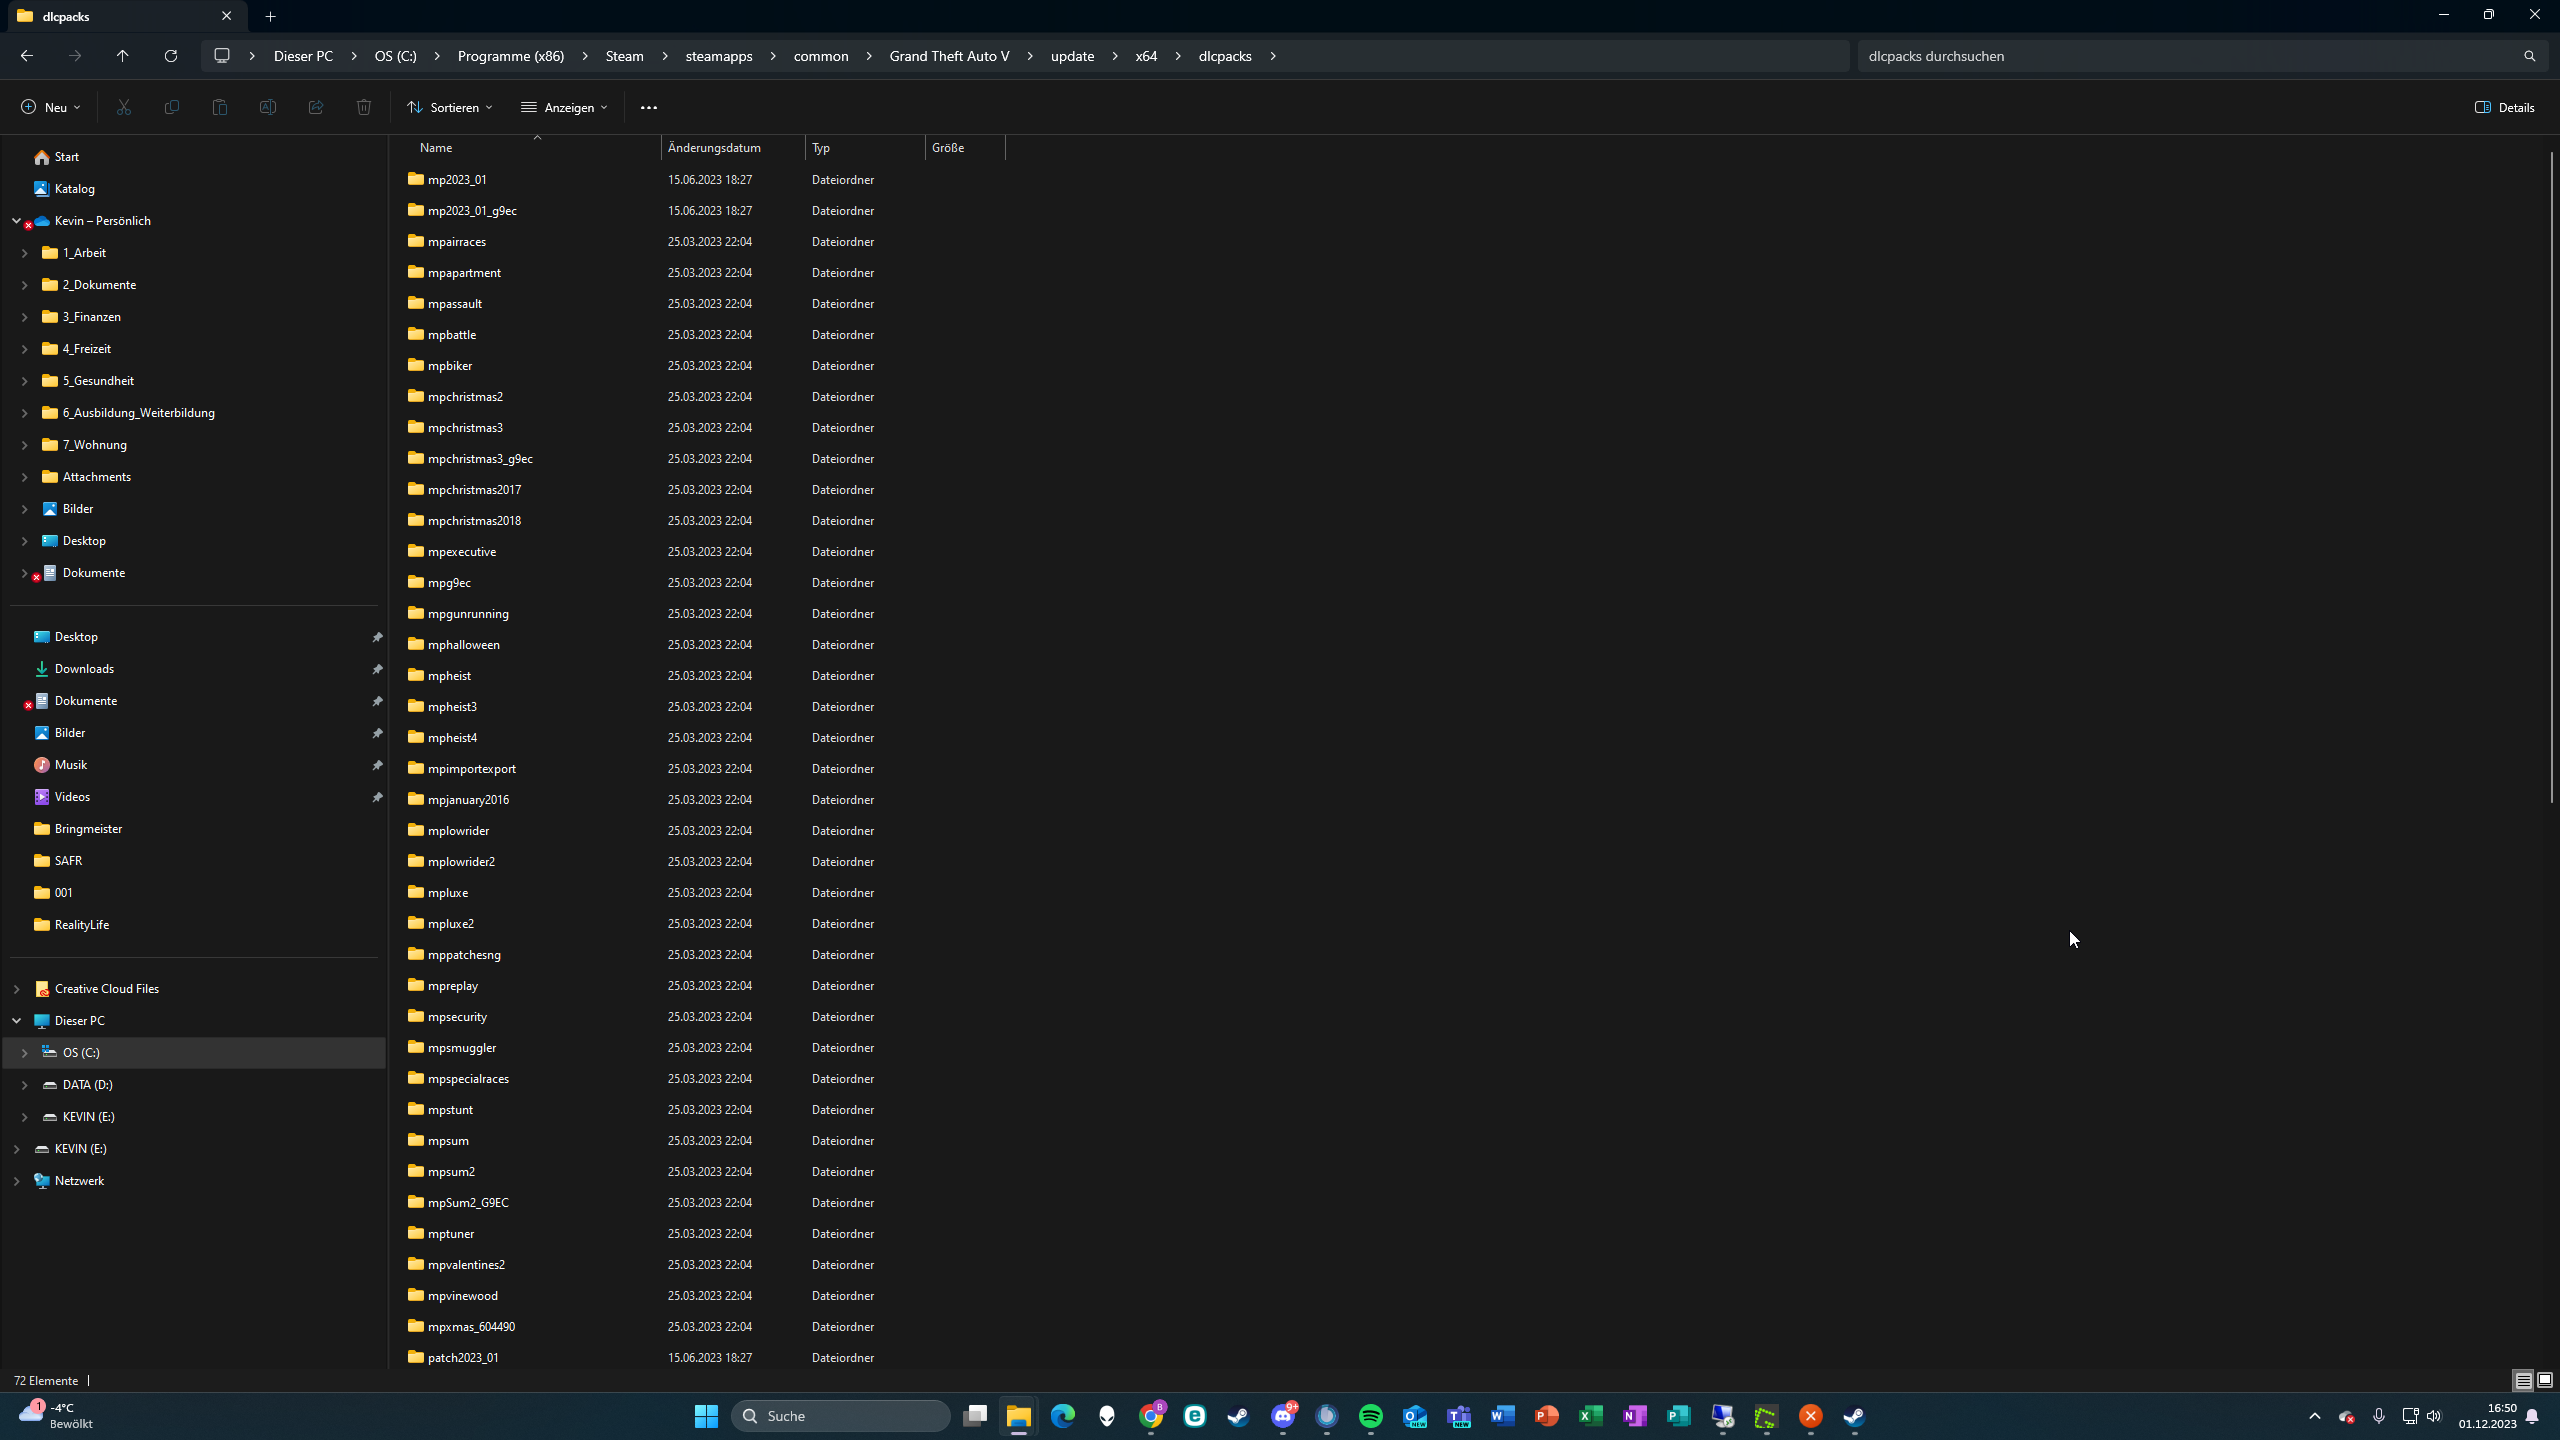Open sharing options with the share icon

pos(315,107)
